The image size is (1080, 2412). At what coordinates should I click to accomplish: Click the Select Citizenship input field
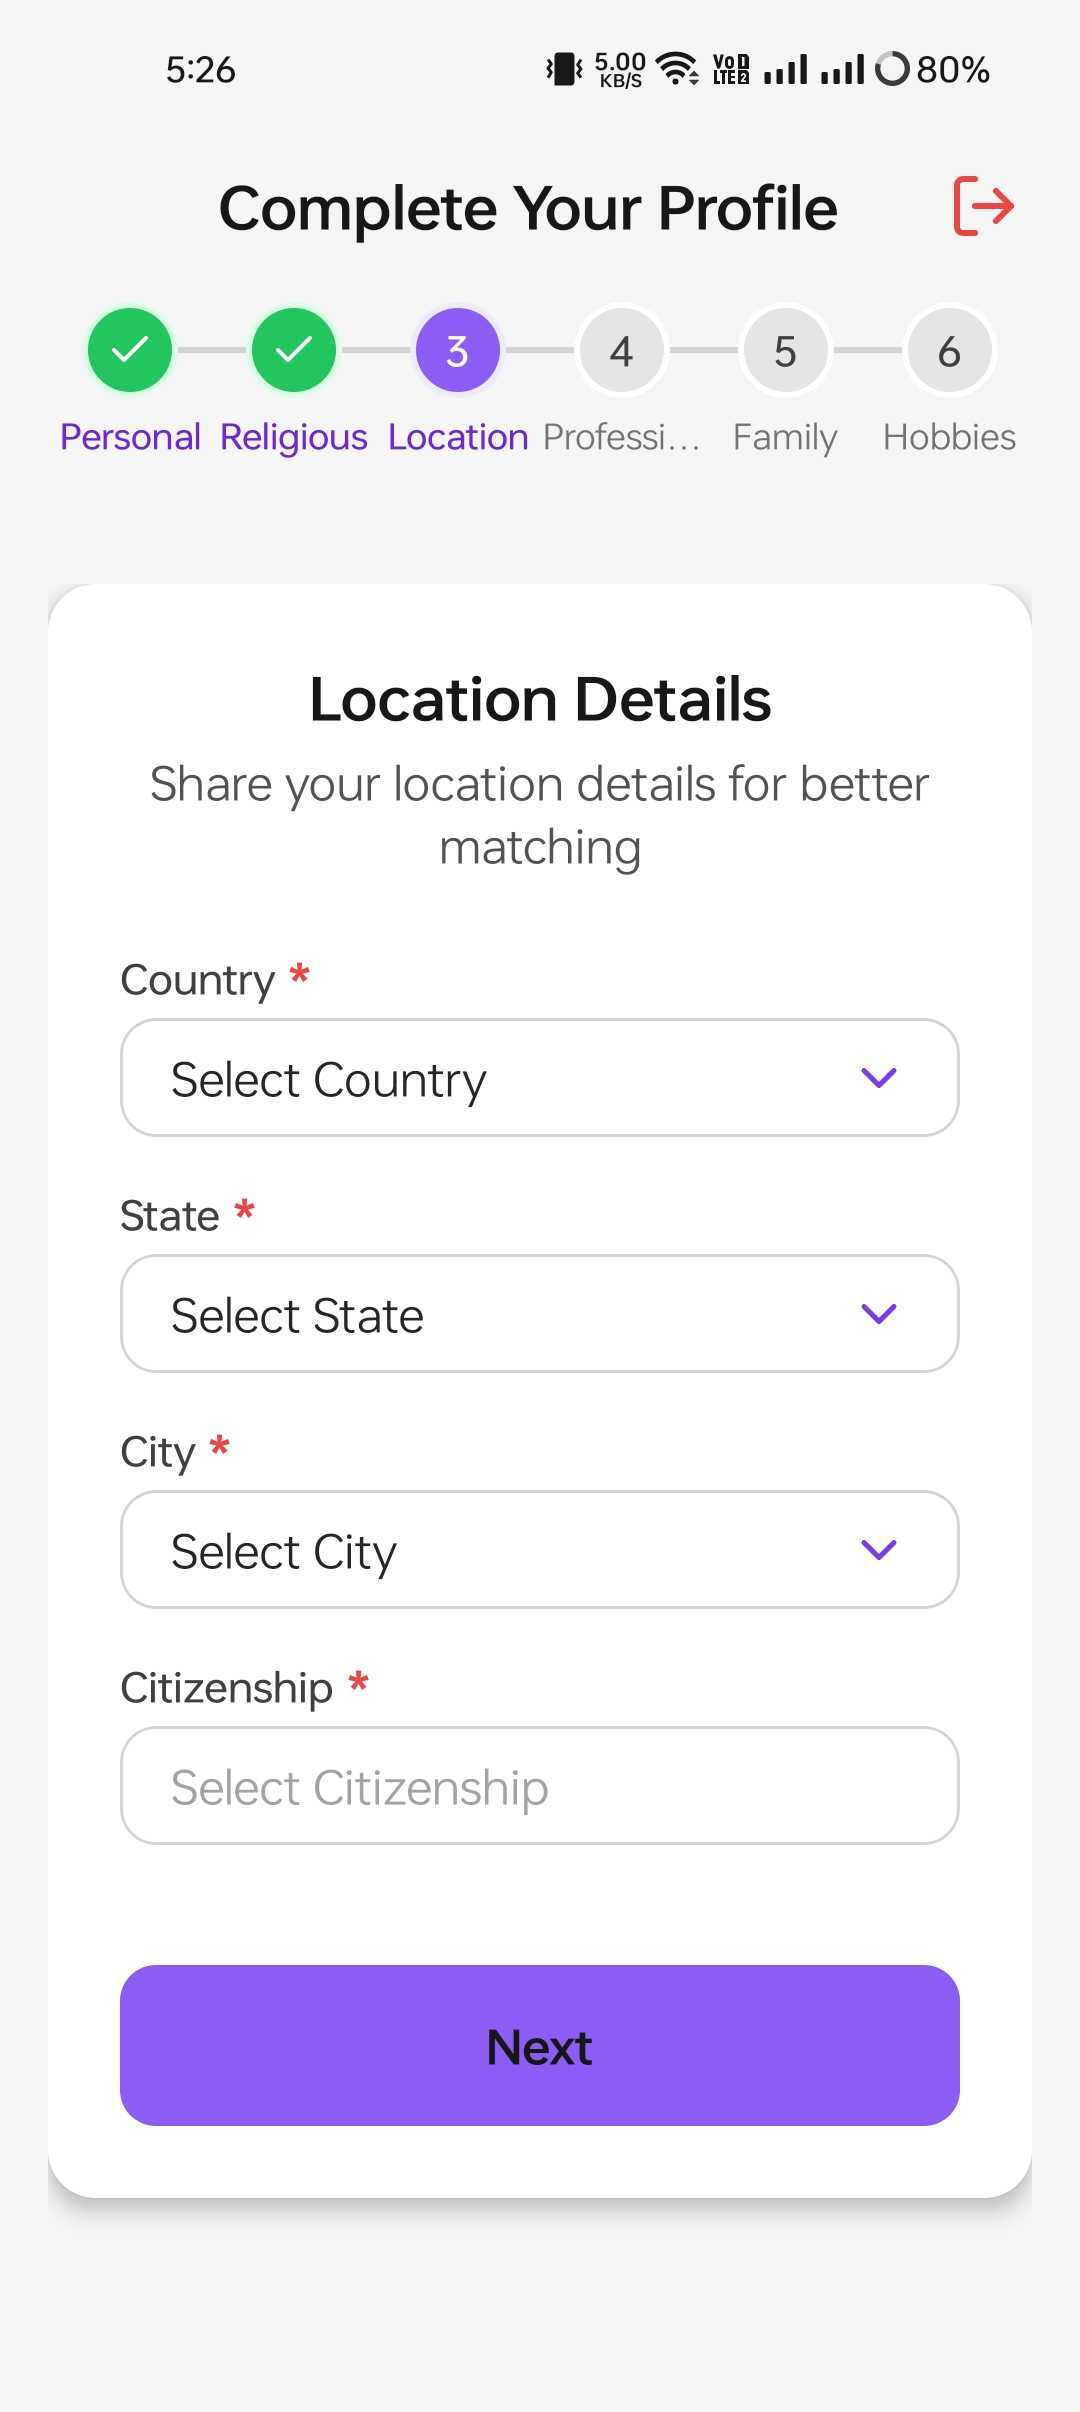[540, 1786]
